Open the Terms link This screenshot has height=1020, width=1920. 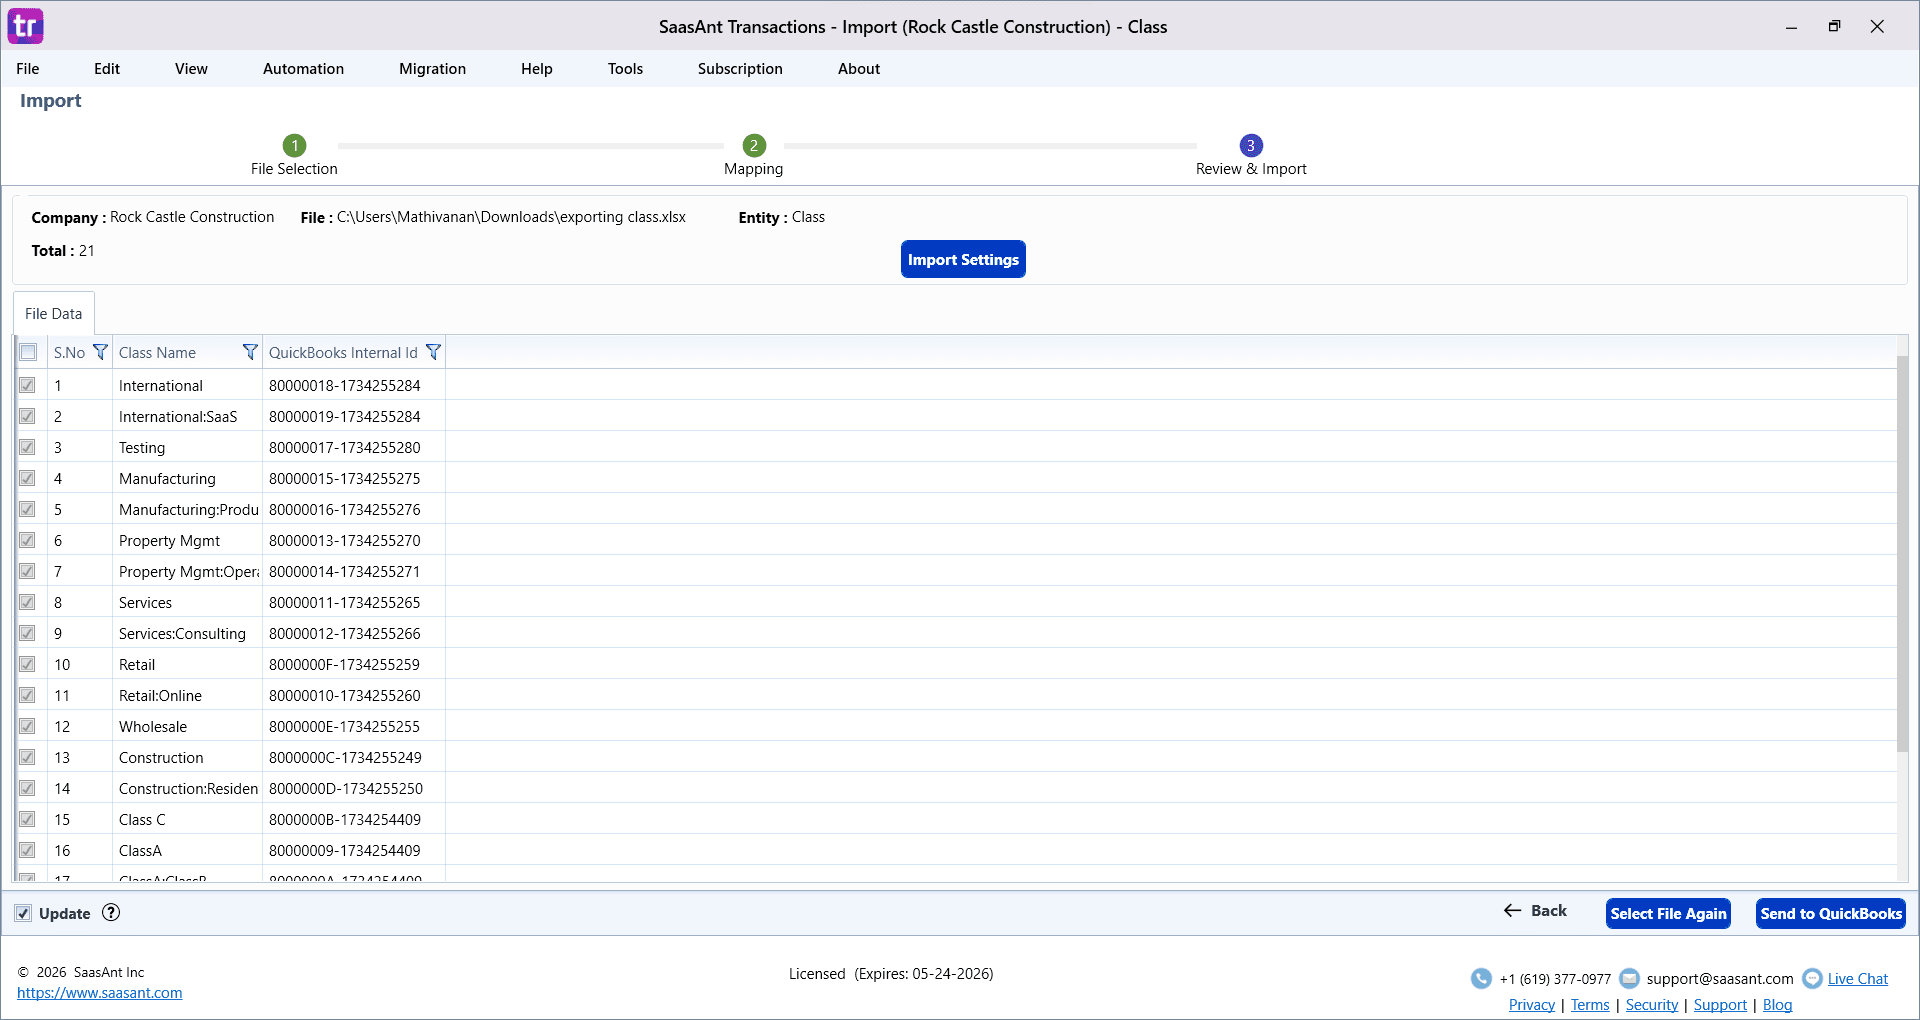1590,1005
